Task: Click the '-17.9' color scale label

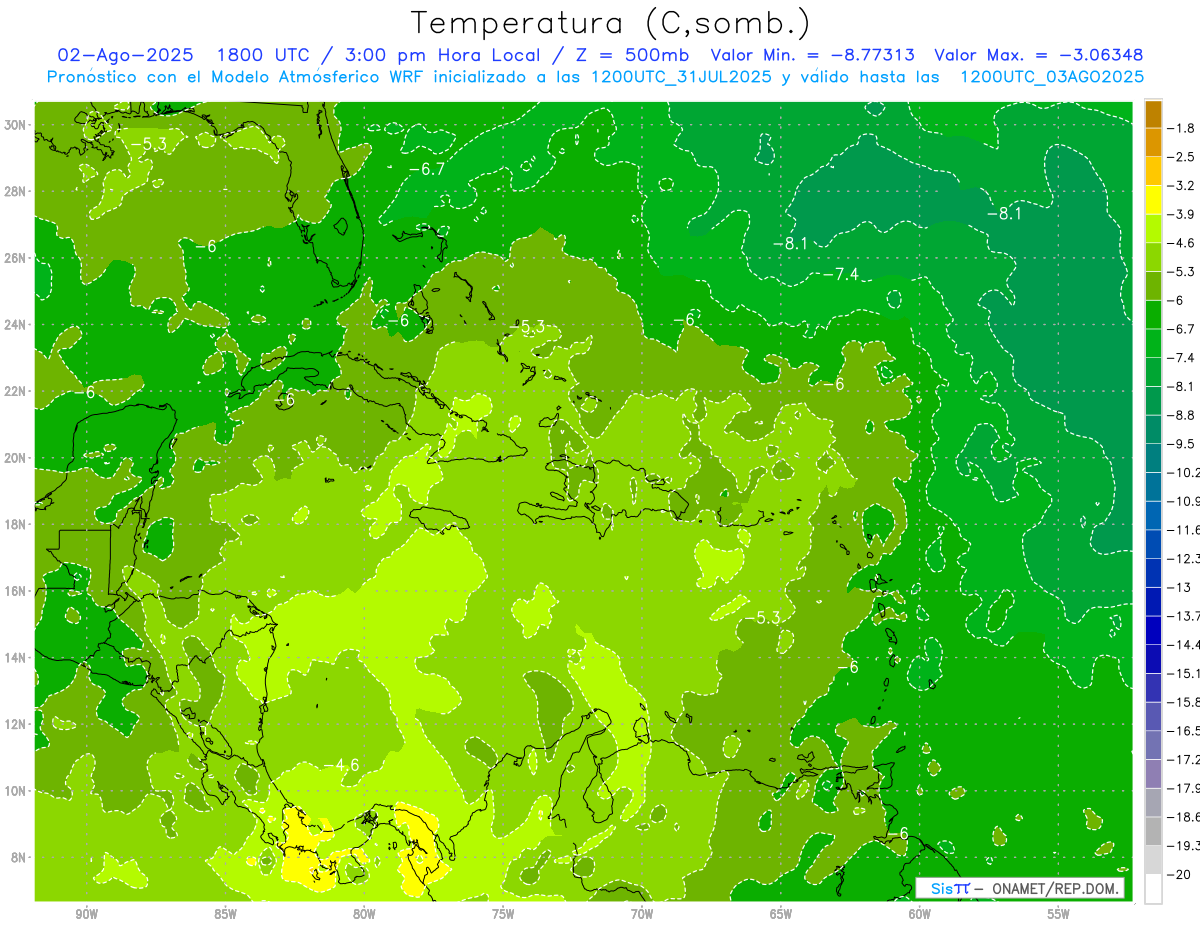Action: coord(1184,788)
